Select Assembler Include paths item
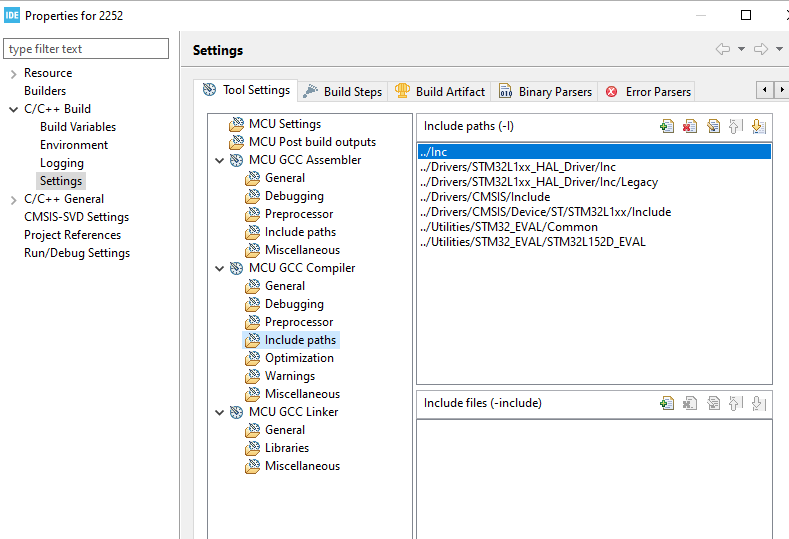The image size is (789, 539). click(300, 232)
